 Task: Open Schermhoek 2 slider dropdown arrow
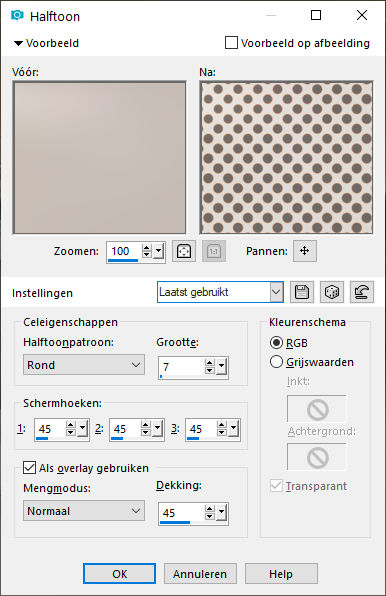click(157, 429)
